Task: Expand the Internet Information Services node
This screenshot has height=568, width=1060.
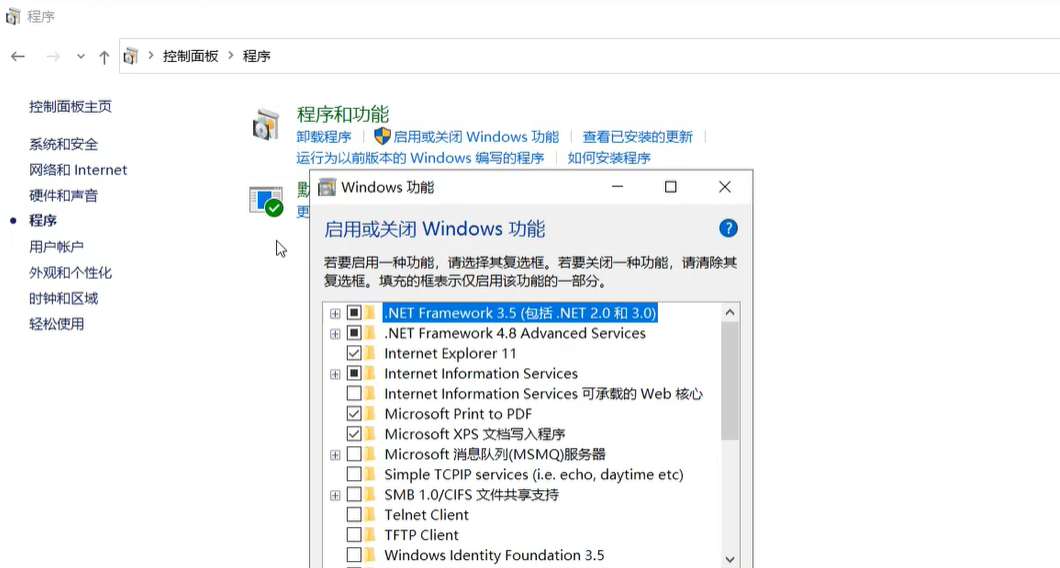Action: [x=335, y=374]
